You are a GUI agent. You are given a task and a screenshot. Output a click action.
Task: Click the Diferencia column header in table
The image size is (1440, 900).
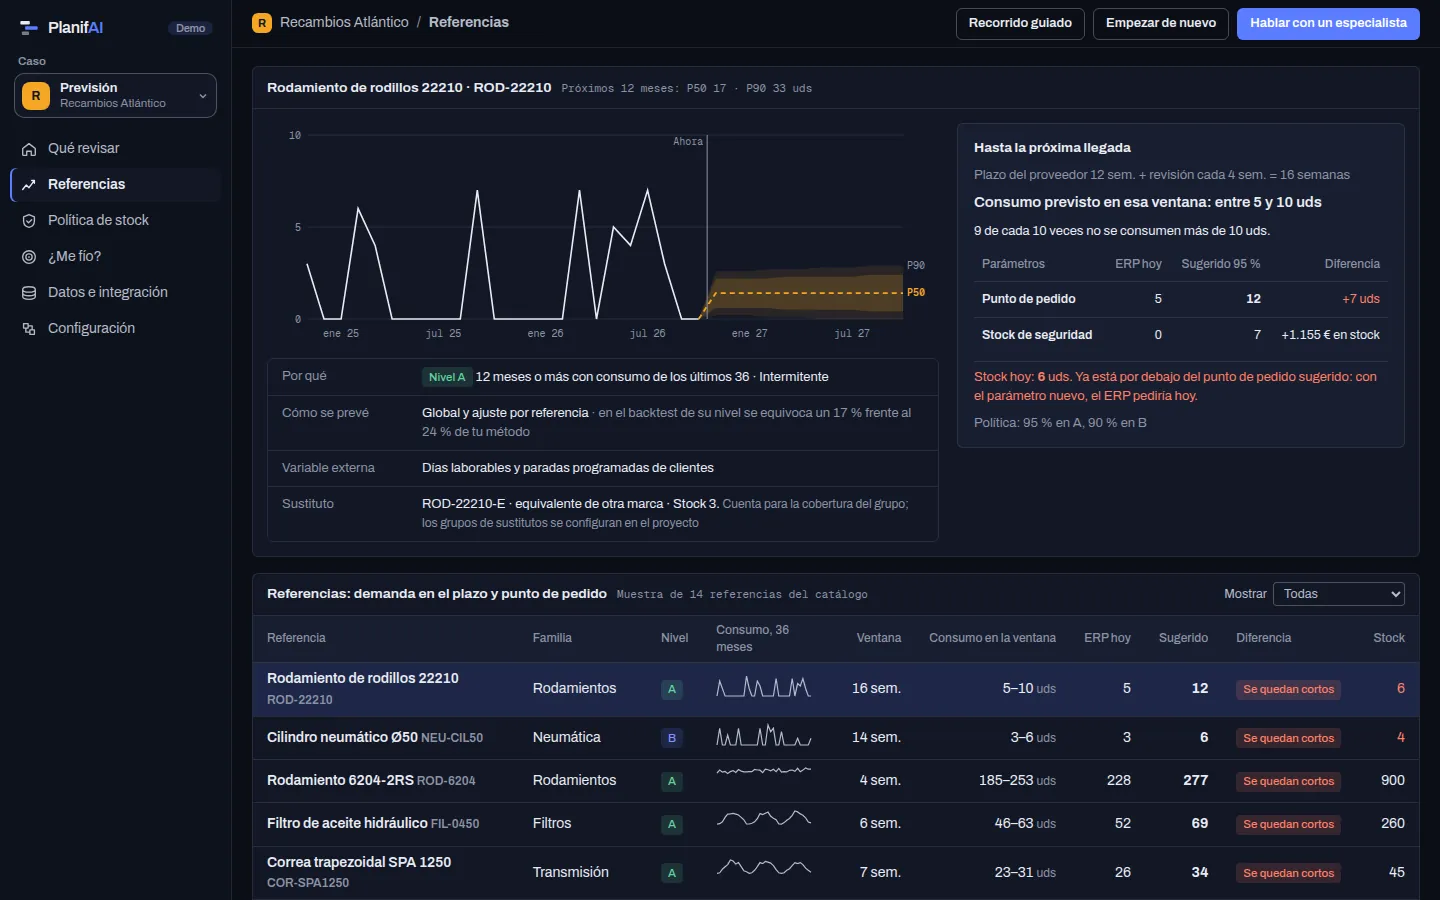coord(1263,638)
